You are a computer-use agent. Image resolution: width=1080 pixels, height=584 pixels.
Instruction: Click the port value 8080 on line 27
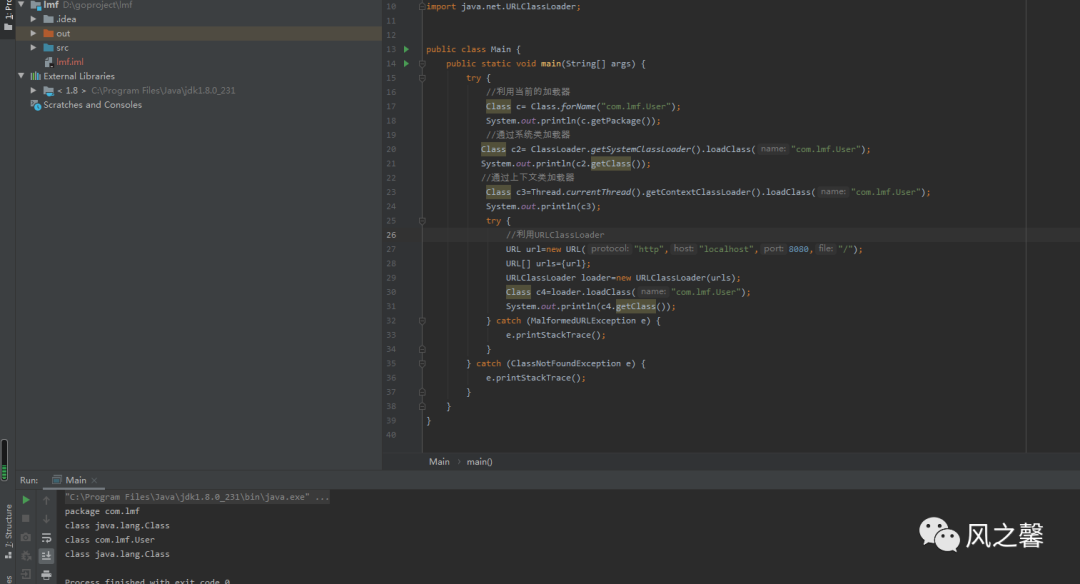[798, 249]
